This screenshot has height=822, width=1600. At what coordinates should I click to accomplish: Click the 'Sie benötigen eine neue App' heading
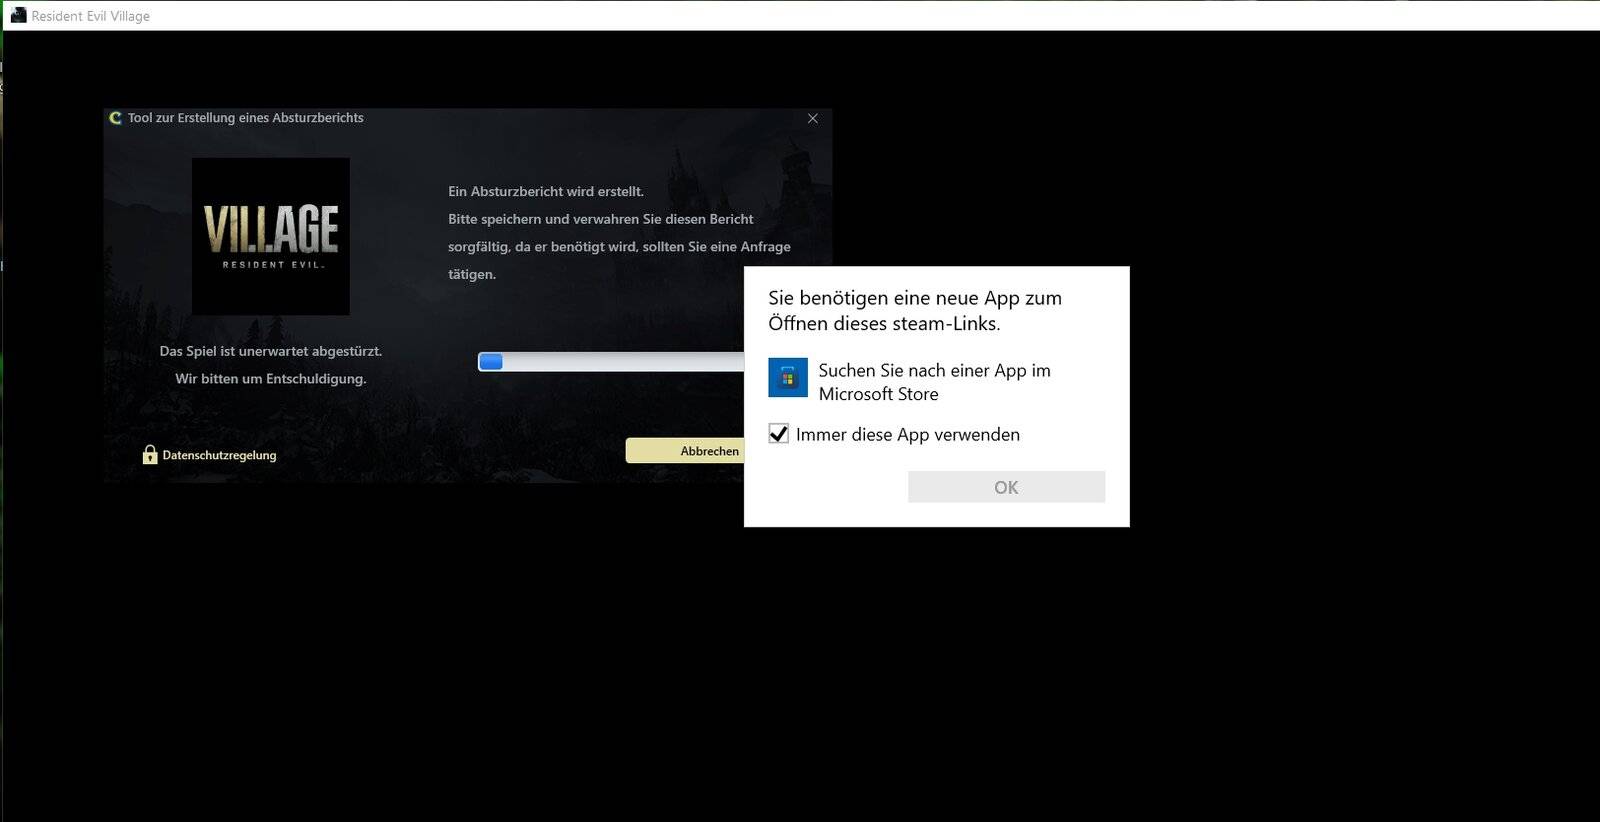click(x=915, y=310)
